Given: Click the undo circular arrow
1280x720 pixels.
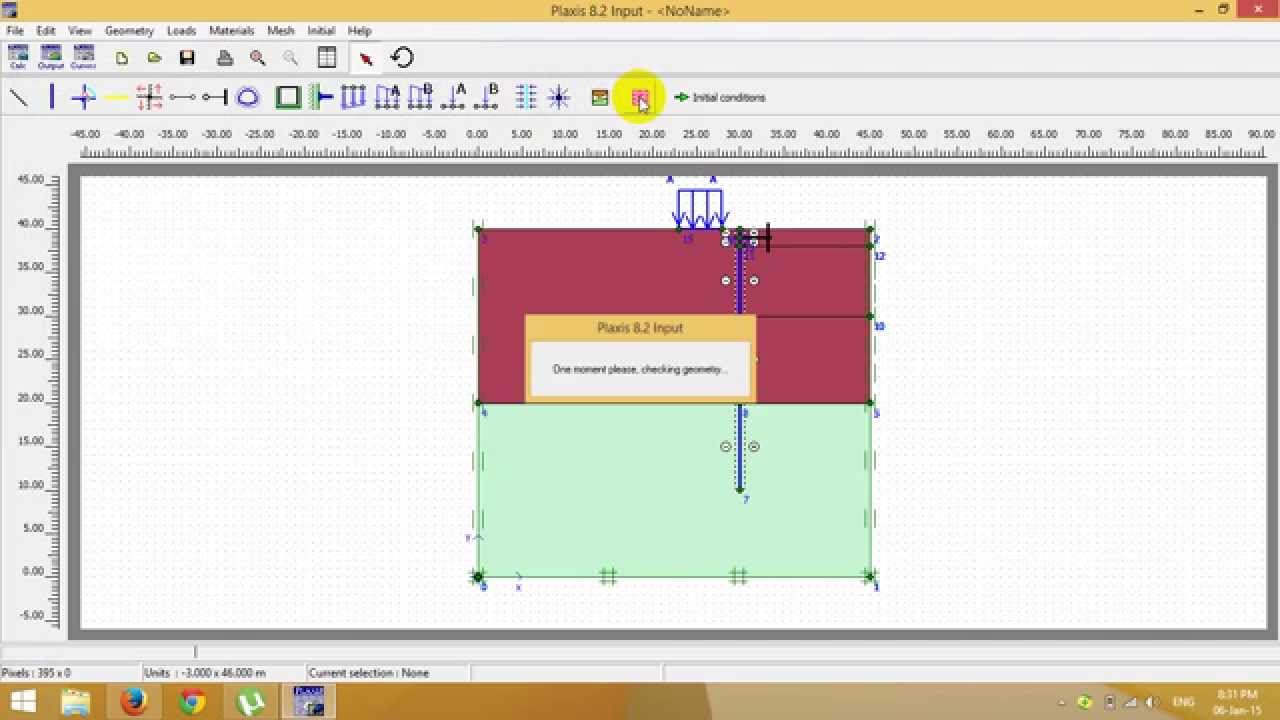Looking at the screenshot, I should coord(402,58).
